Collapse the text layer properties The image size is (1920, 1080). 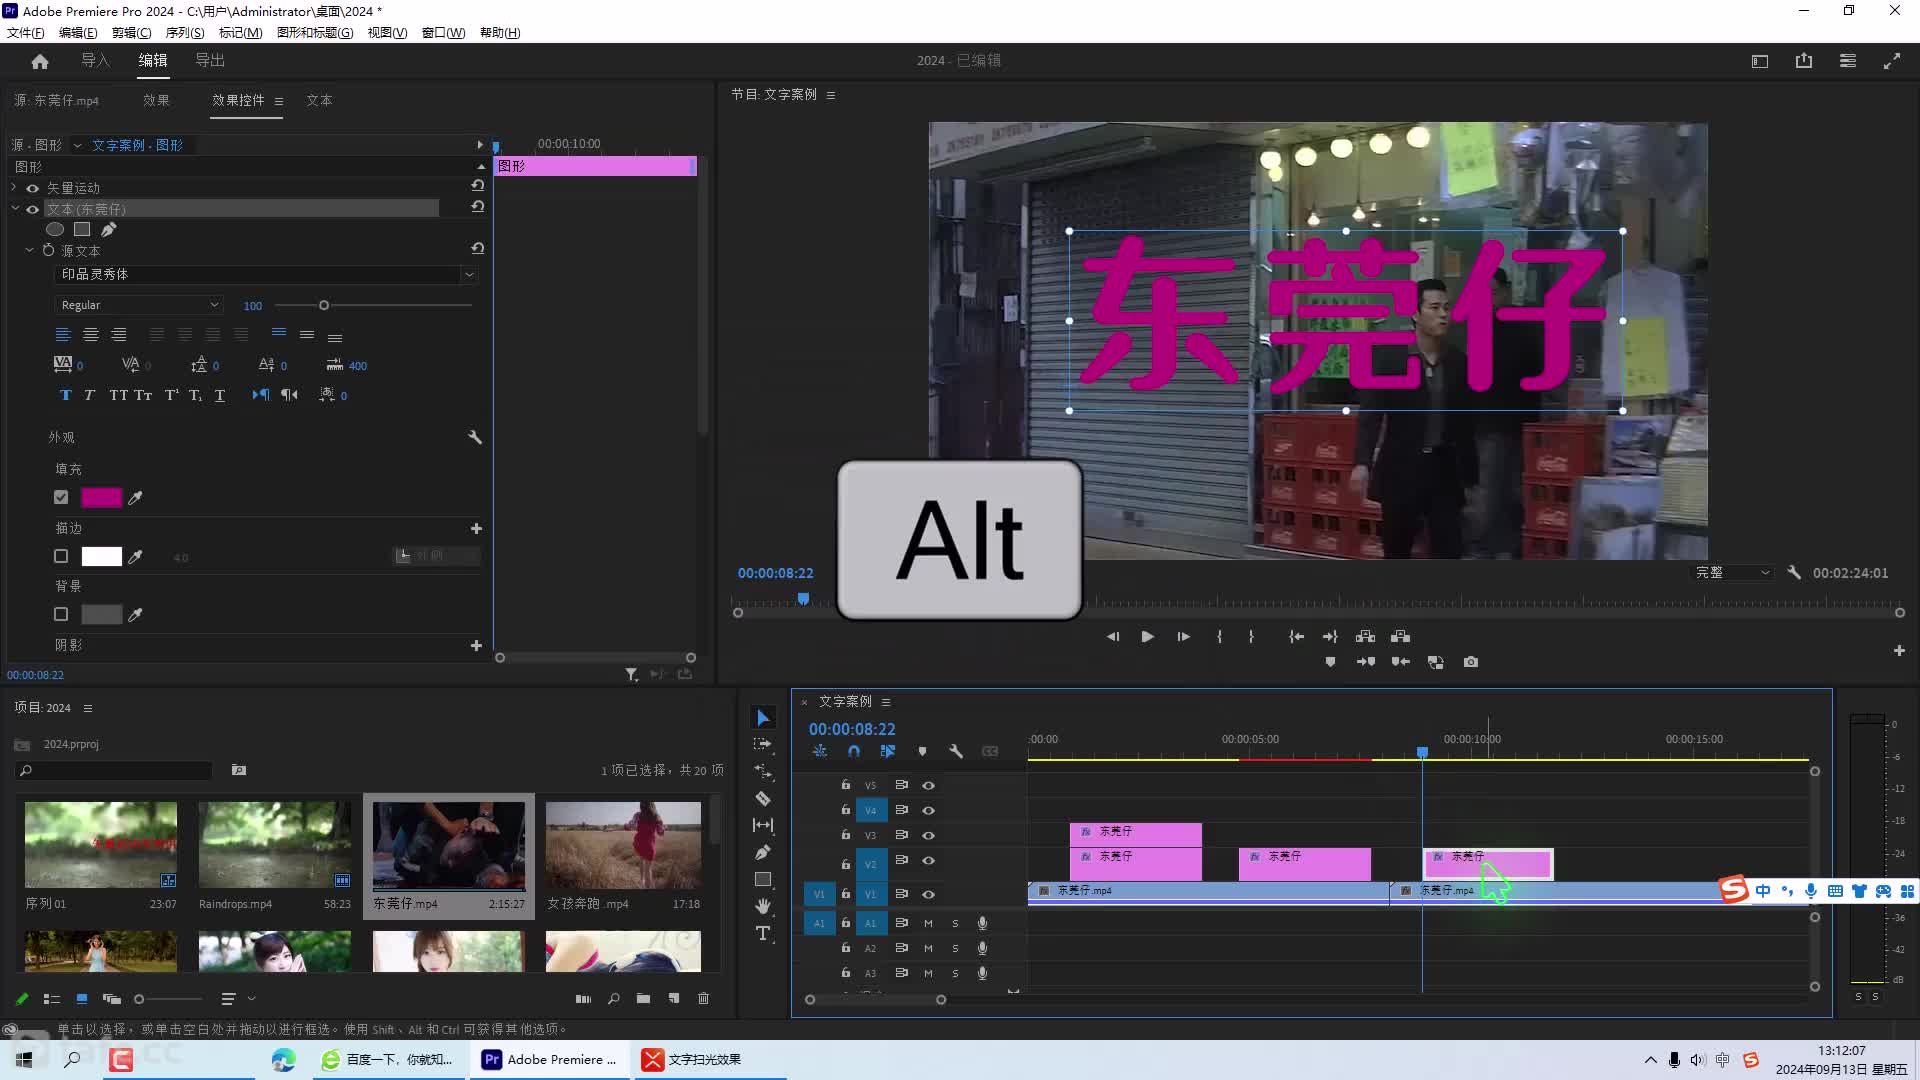pyautogui.click(x=14, y=209)
